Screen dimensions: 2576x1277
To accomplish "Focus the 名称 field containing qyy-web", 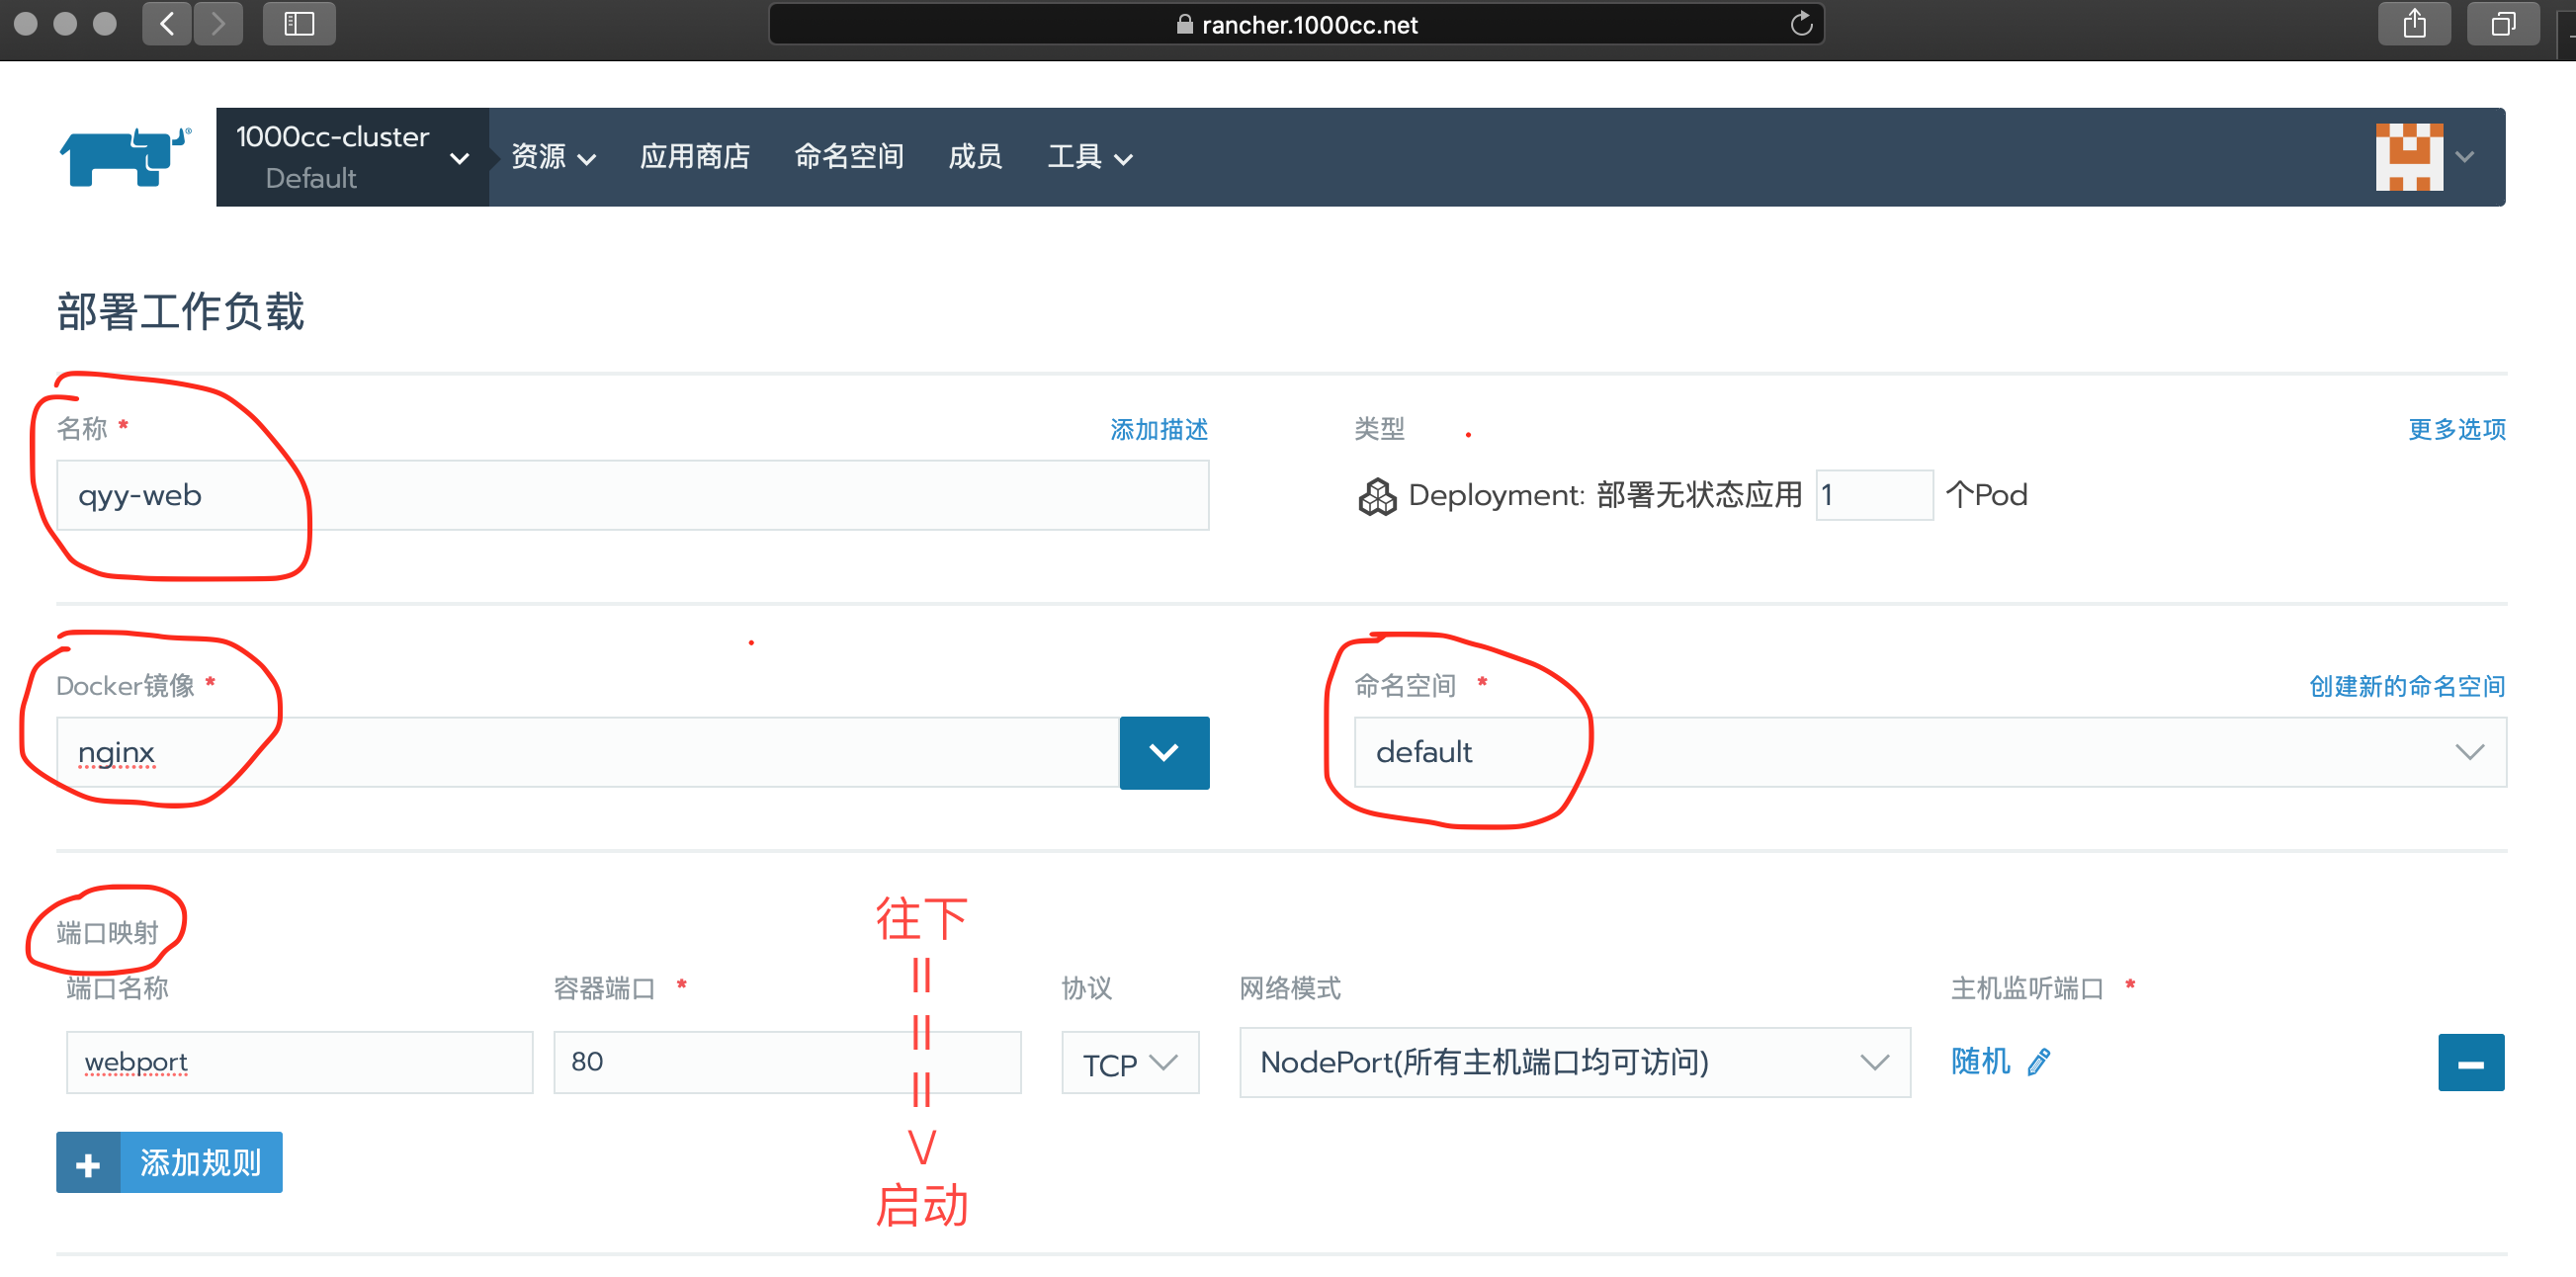I will 632,495.
